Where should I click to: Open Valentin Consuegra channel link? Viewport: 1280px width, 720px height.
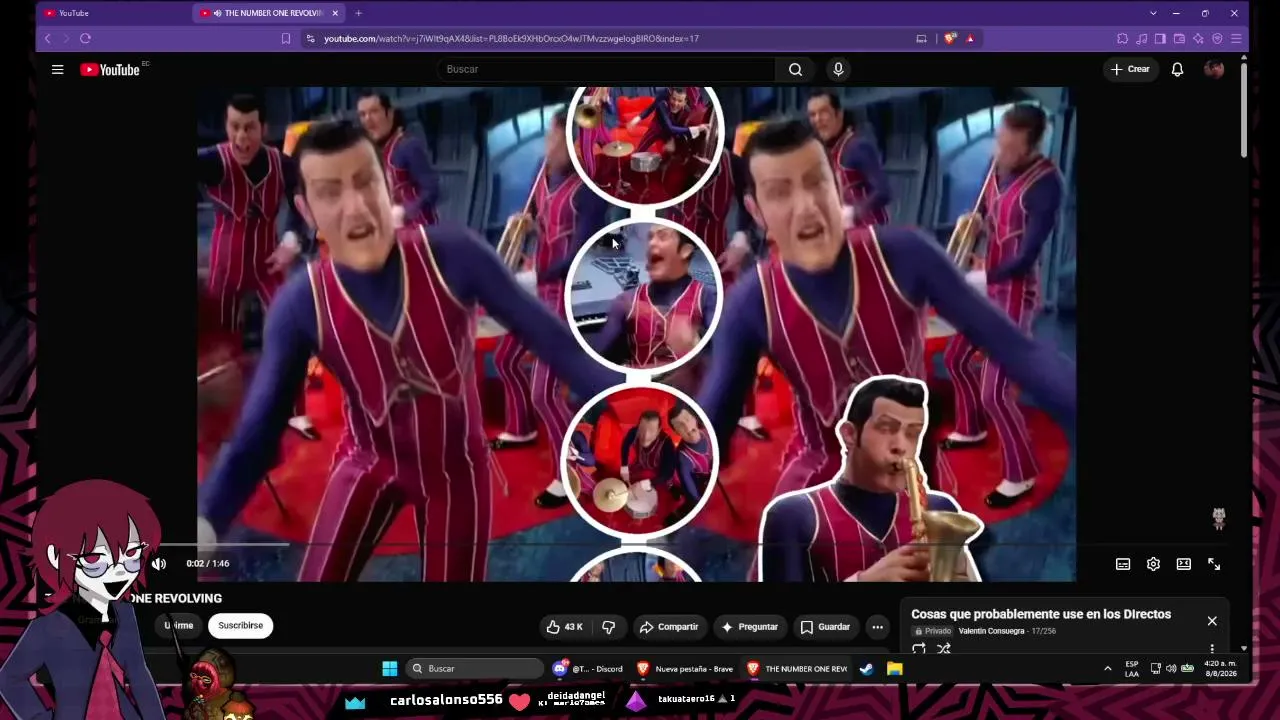coord(991,631)
